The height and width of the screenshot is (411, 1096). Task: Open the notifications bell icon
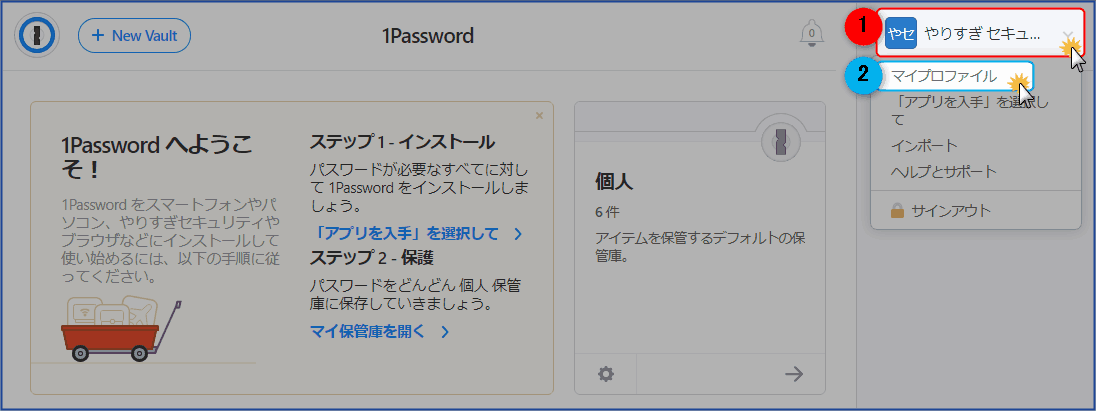pos(811,33)
